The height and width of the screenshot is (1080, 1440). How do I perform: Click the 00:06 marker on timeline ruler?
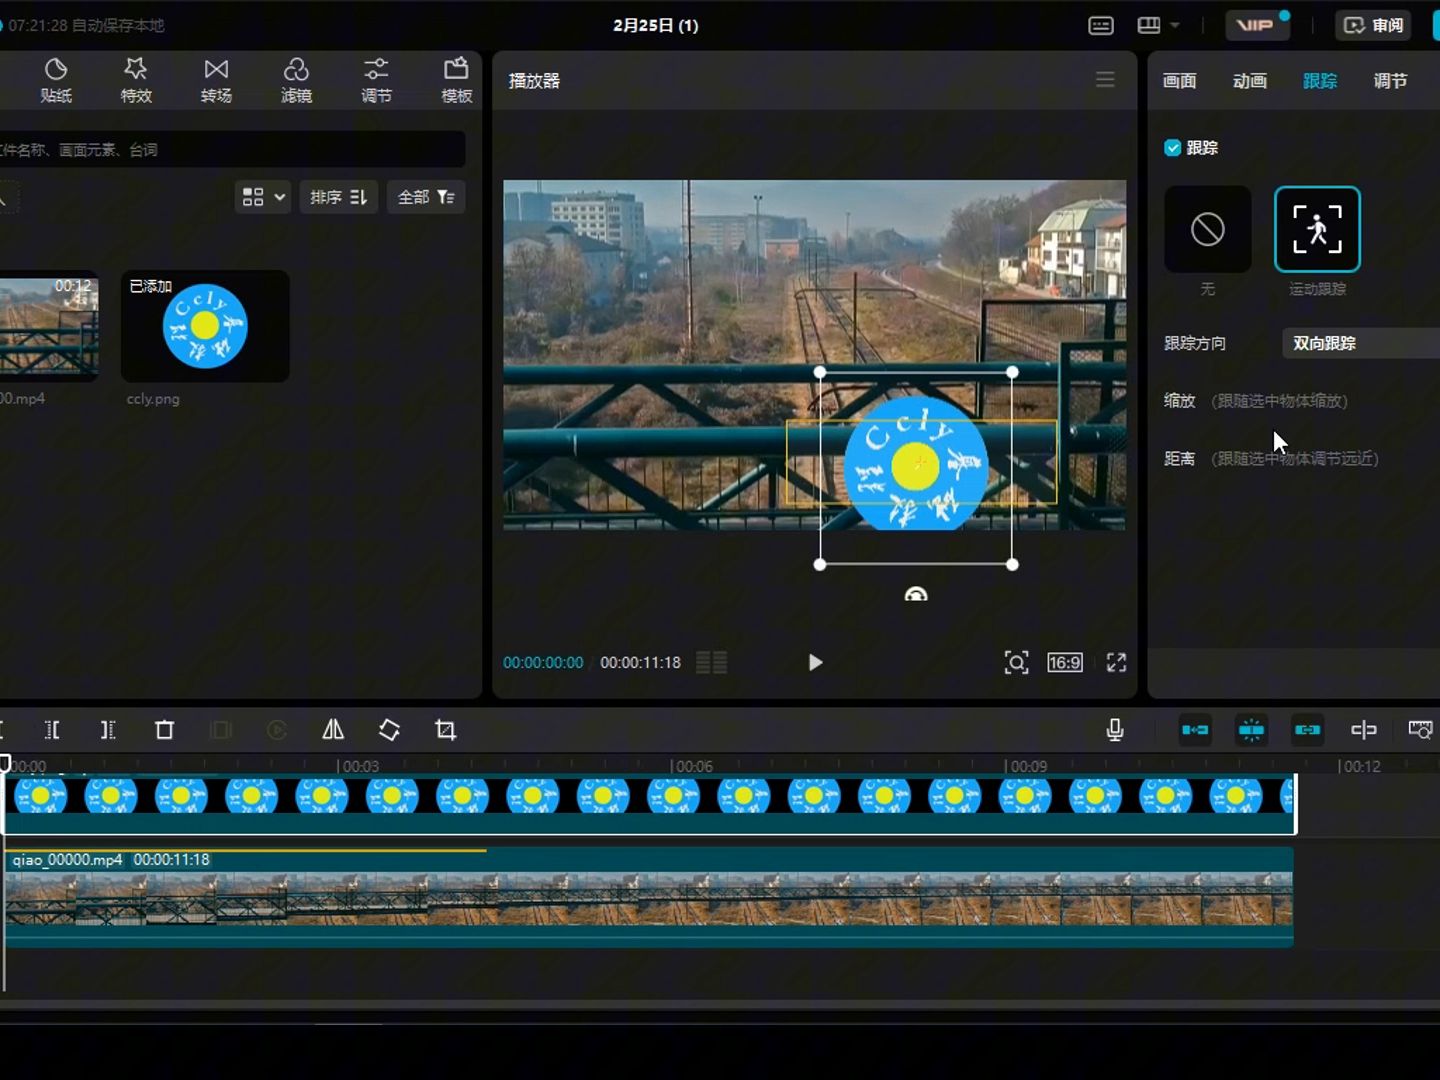[x=694, y=766]
